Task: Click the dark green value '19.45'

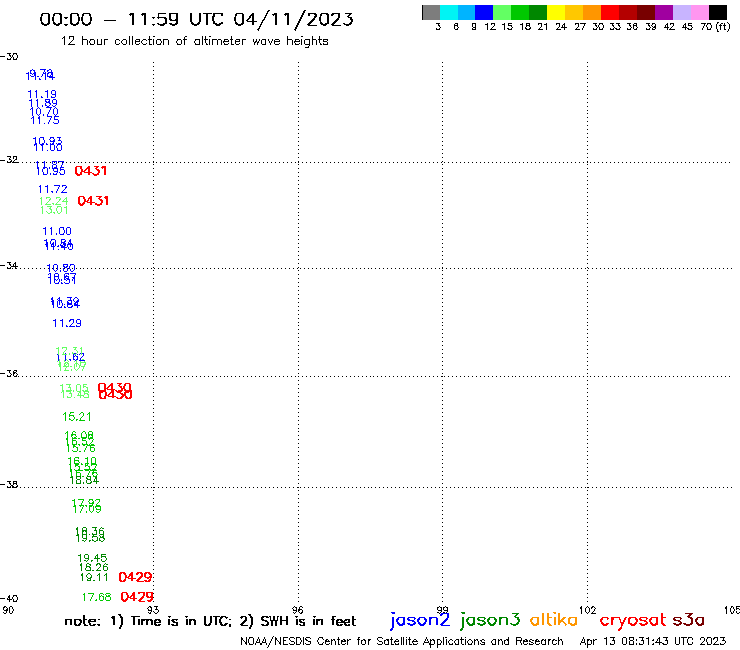Action: [x=92, y=558]
